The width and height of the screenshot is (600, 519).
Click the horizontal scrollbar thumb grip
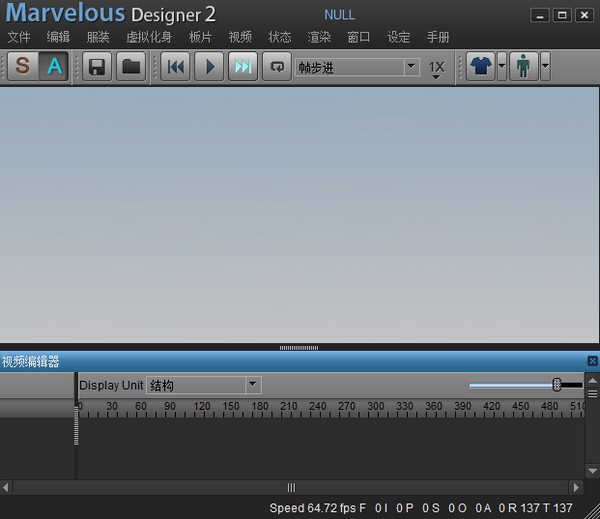tap(291, 488)
